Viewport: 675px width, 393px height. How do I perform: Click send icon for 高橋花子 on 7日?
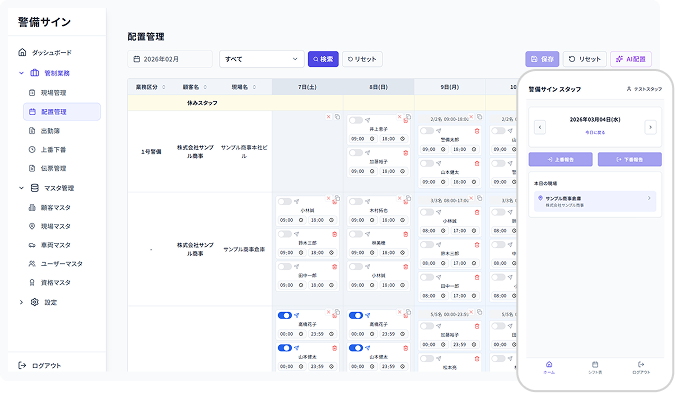(x=297, y=316)
